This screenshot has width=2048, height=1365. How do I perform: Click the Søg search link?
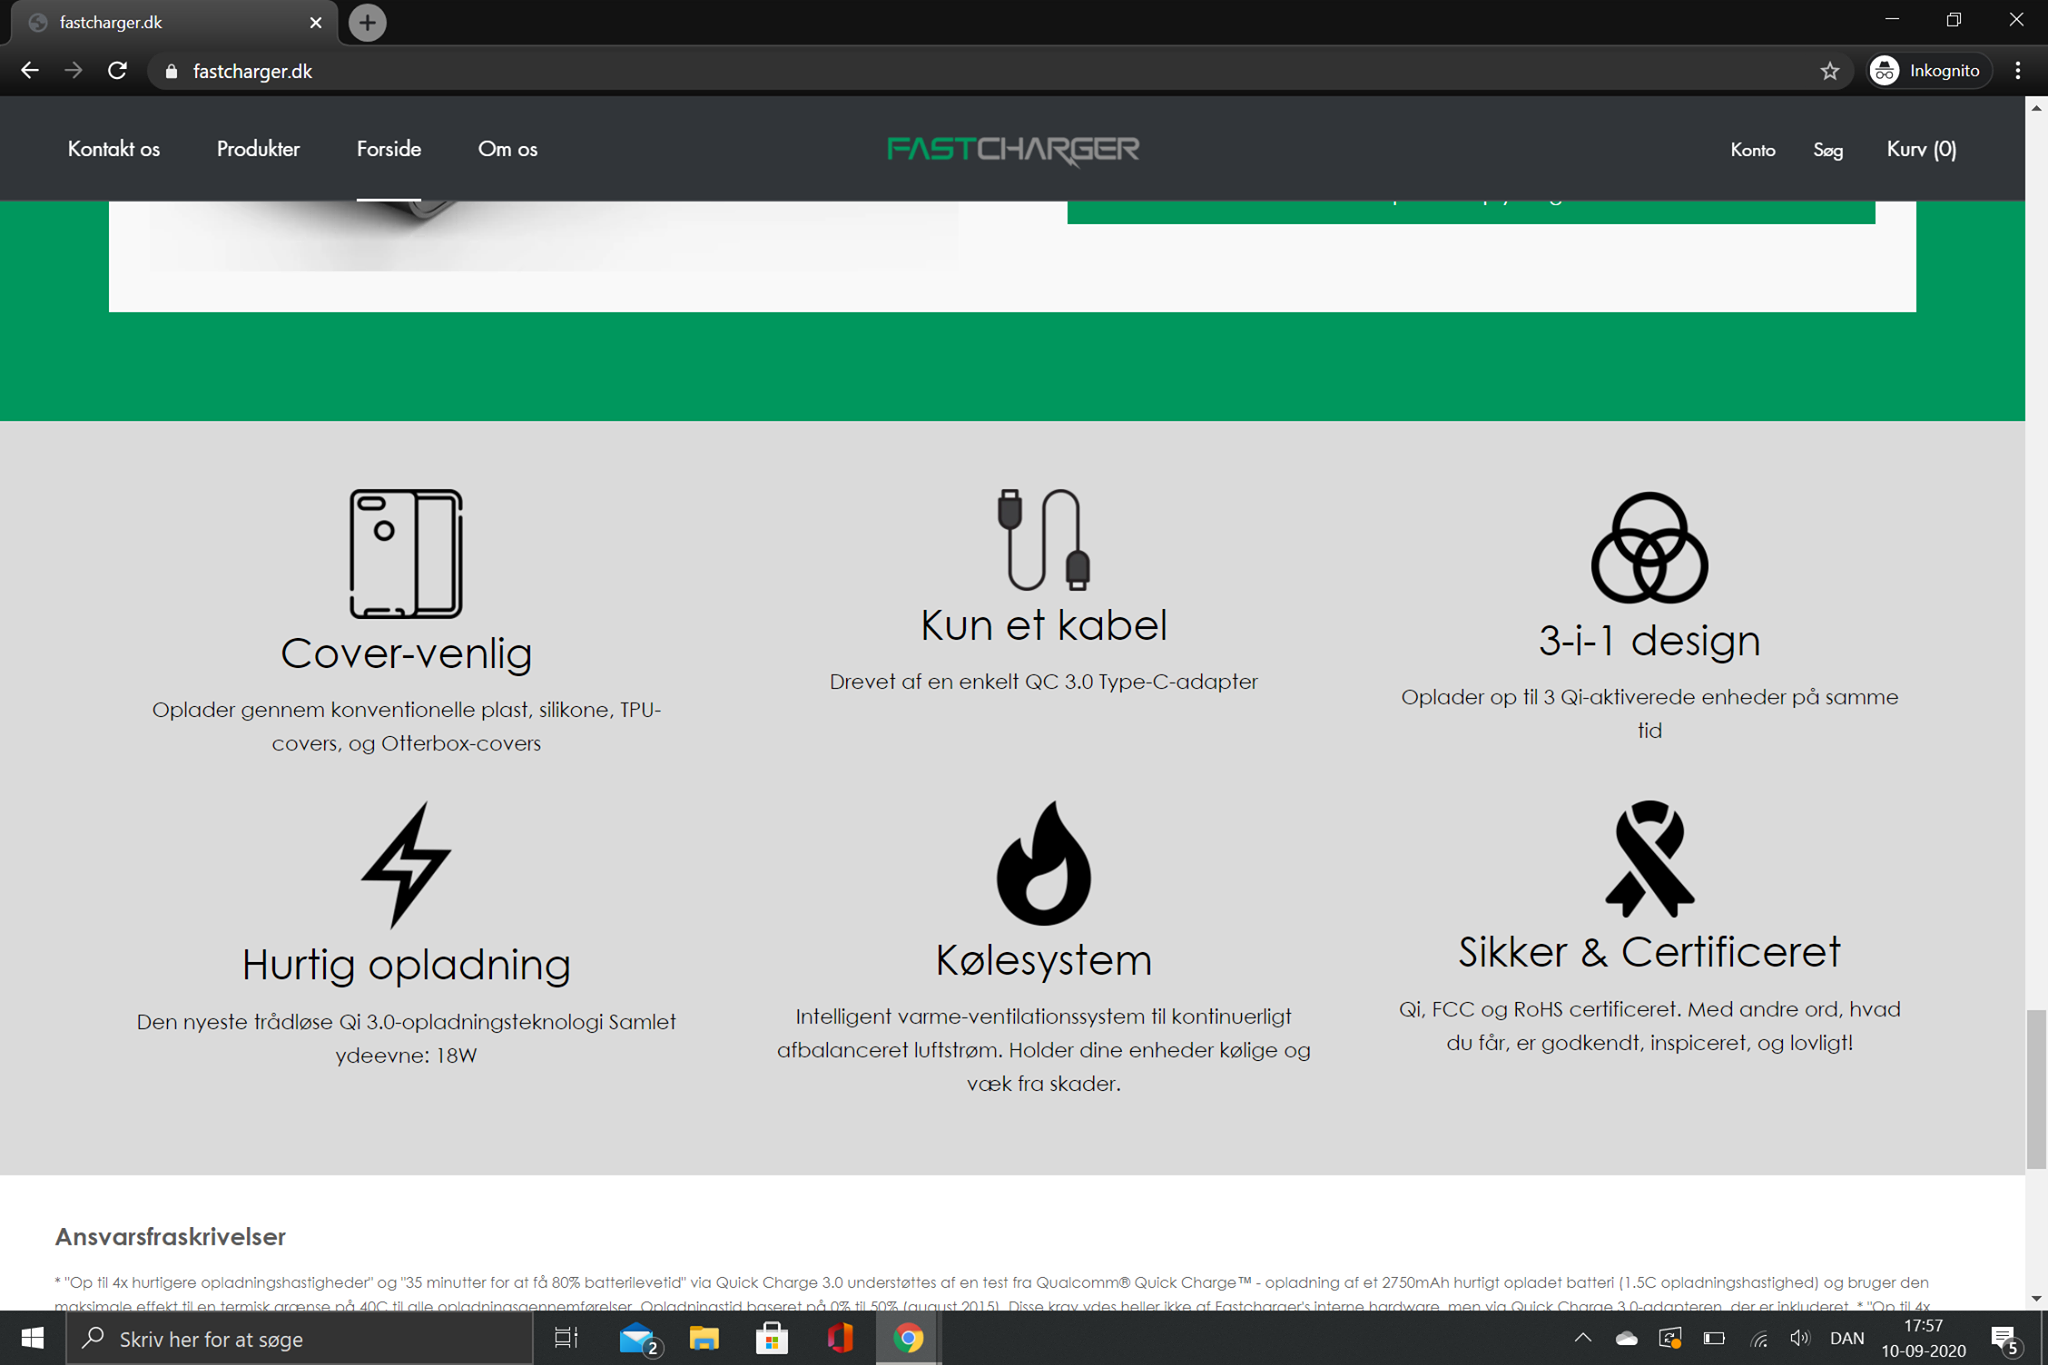pos(1827,150)
